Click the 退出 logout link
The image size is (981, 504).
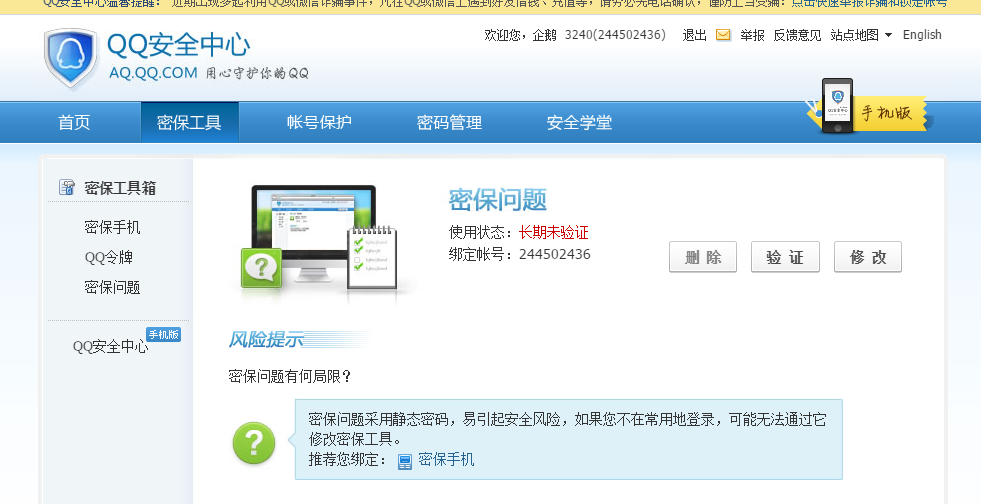[694, 35]
